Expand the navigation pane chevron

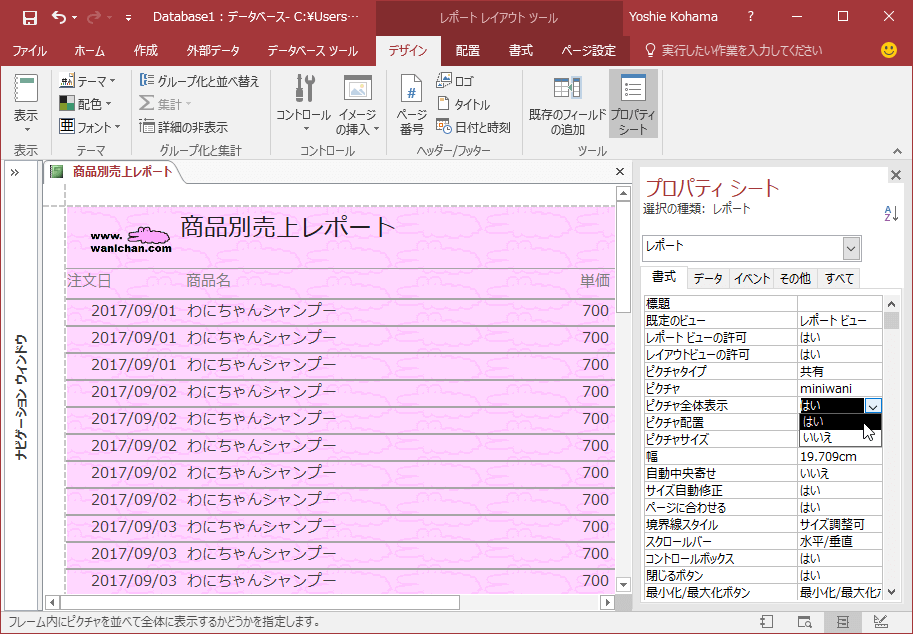(15, 172)
